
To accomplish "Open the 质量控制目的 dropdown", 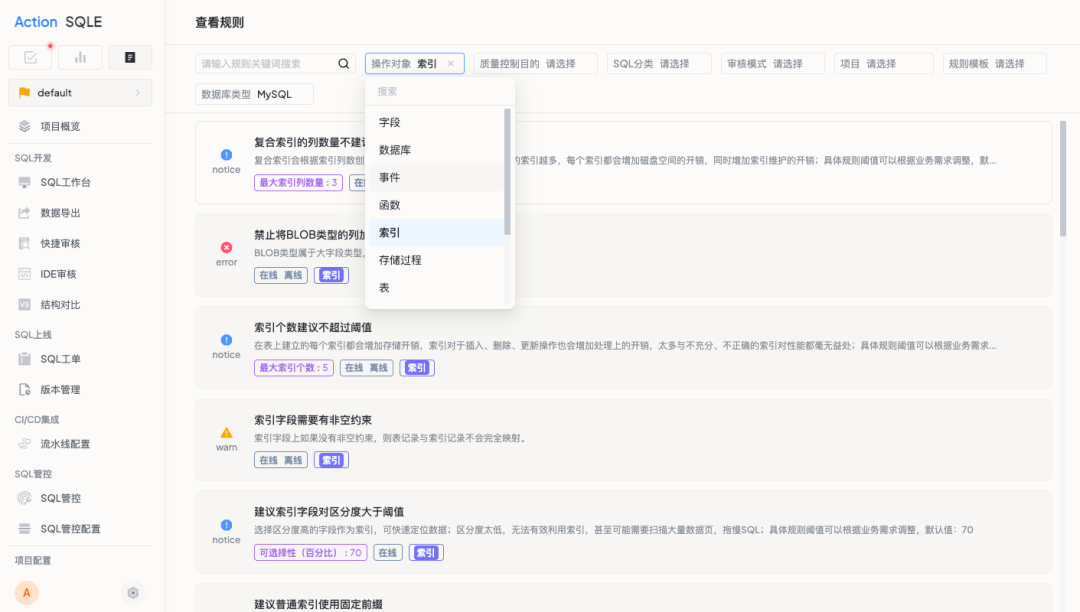I will 535,63.
